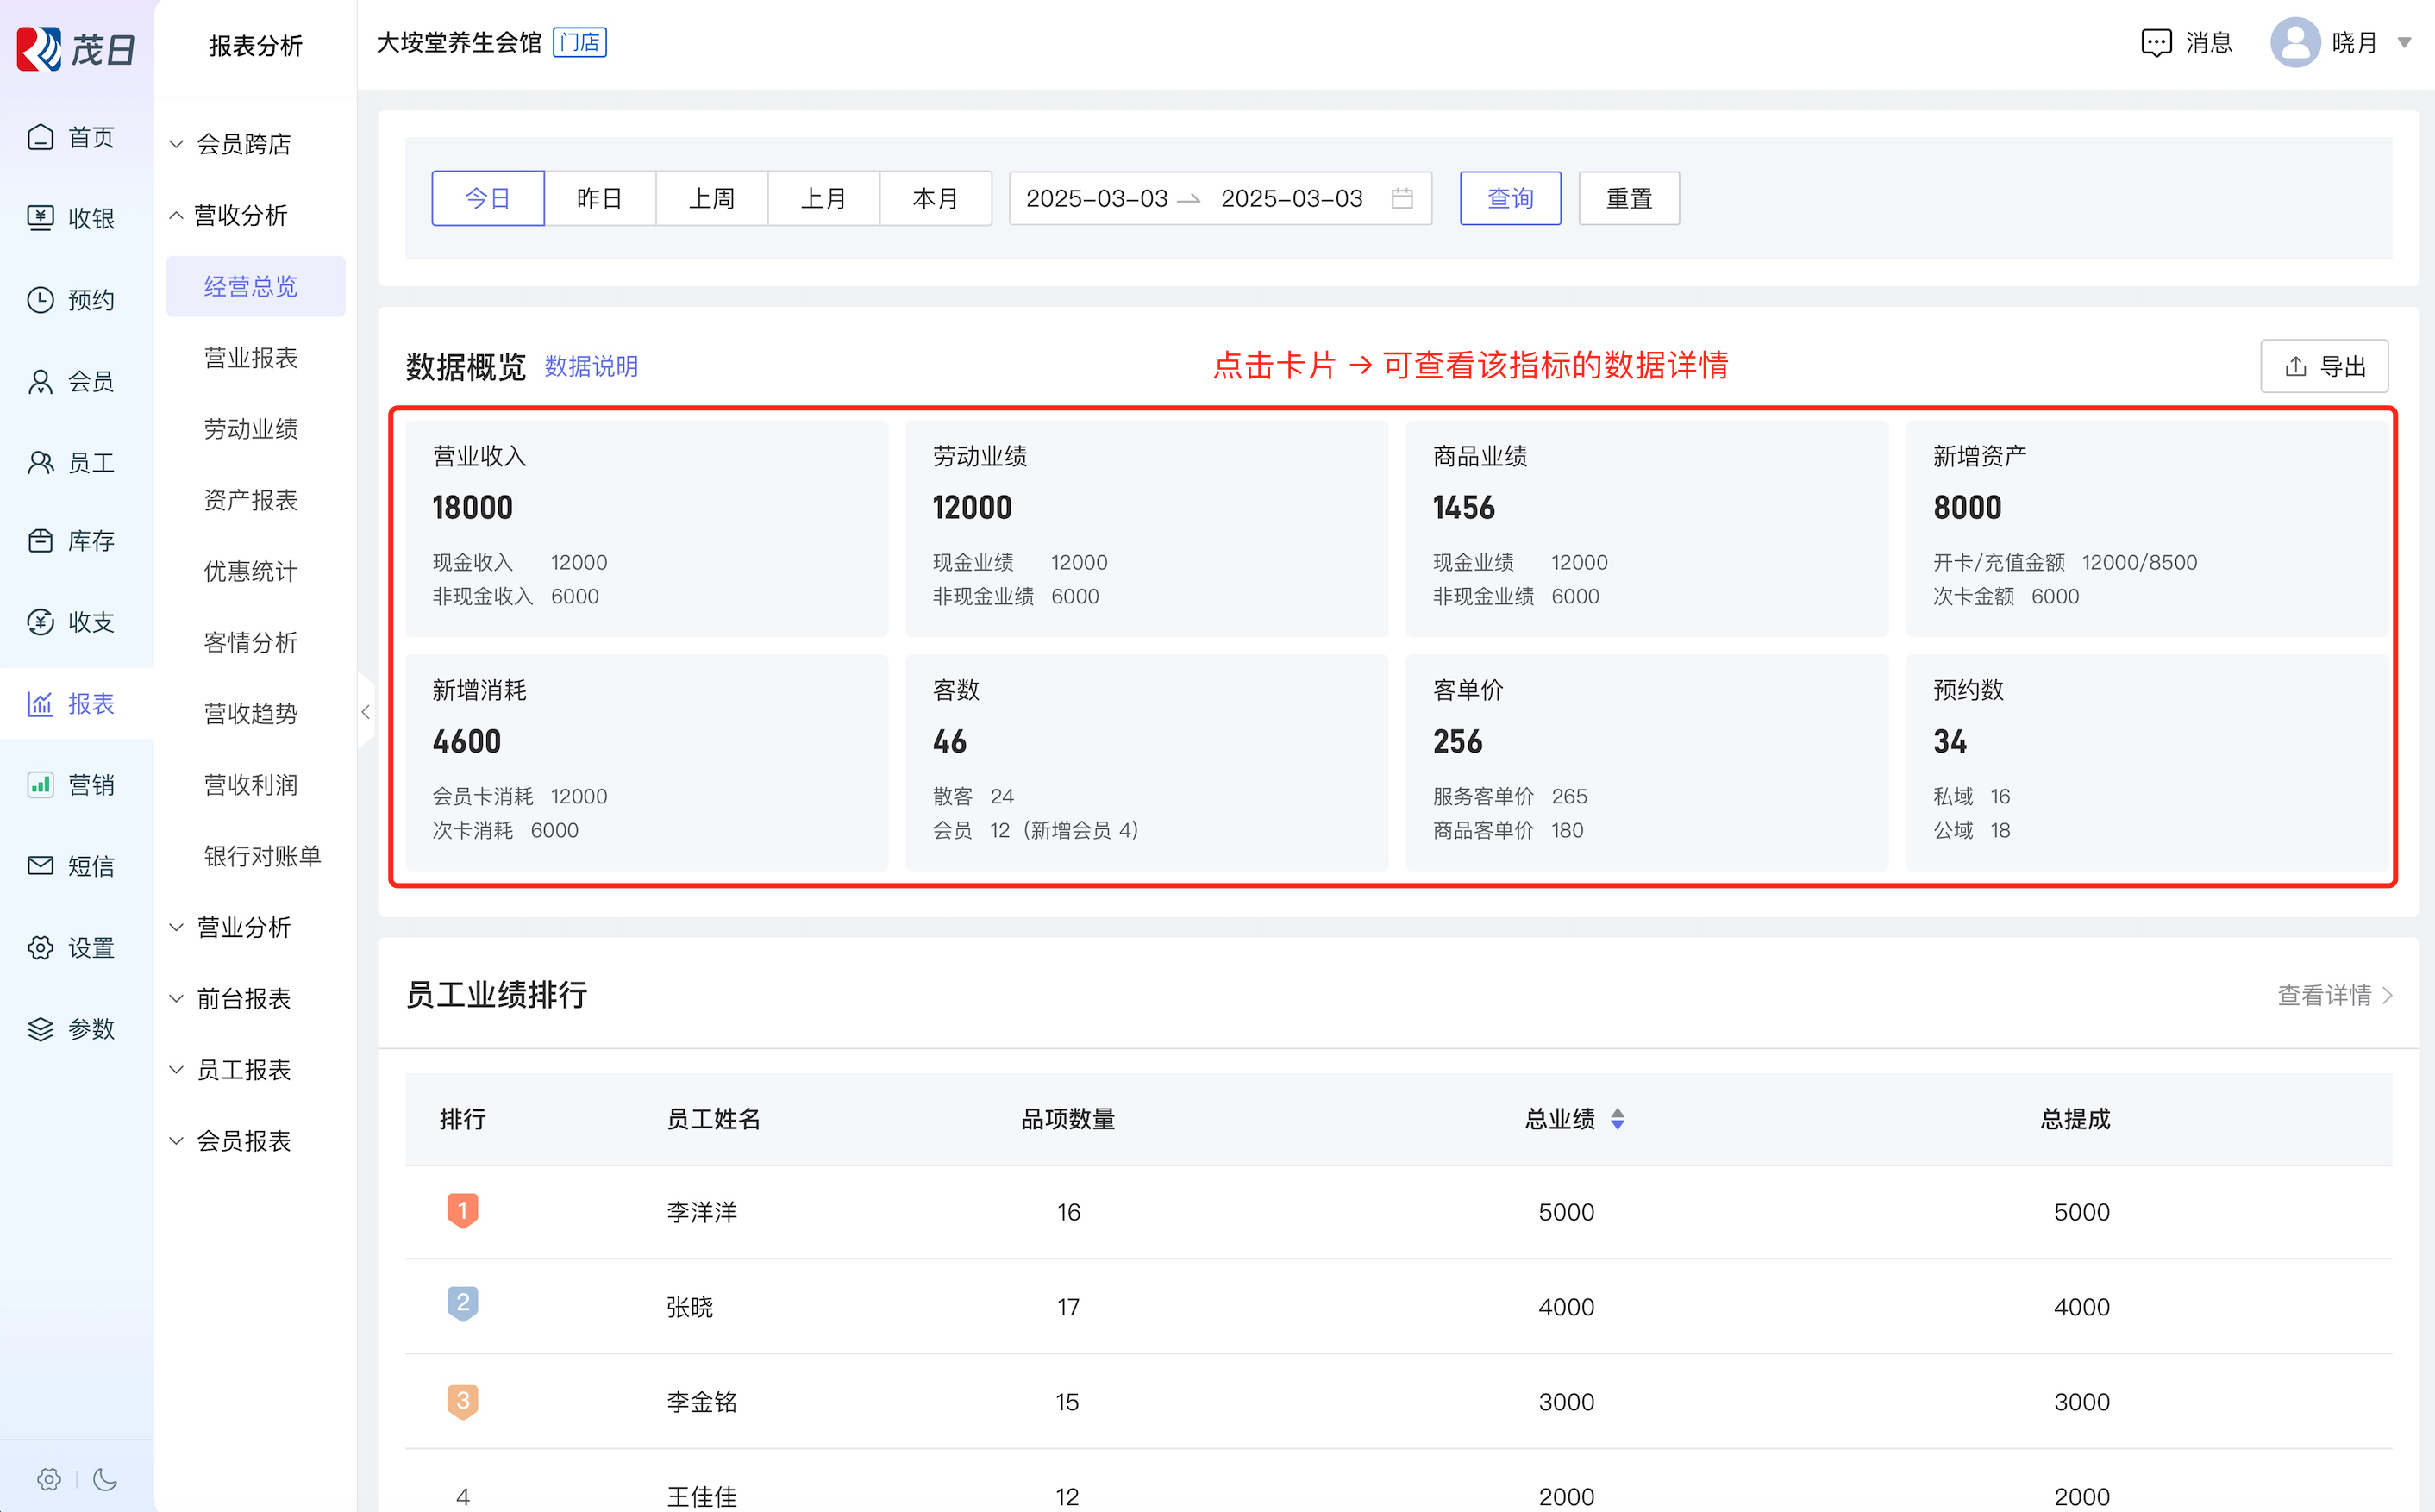Toggle dark mode moon icon

[105, 1479]
